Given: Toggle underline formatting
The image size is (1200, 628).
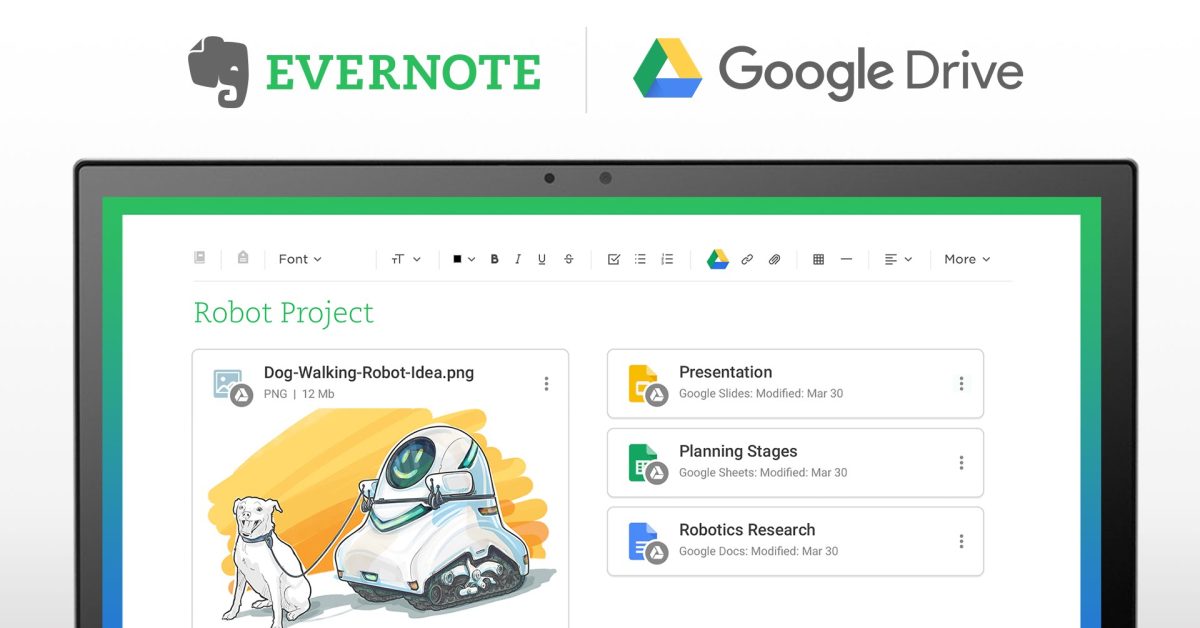Looking at the screenshot, I should click(542, 259).
